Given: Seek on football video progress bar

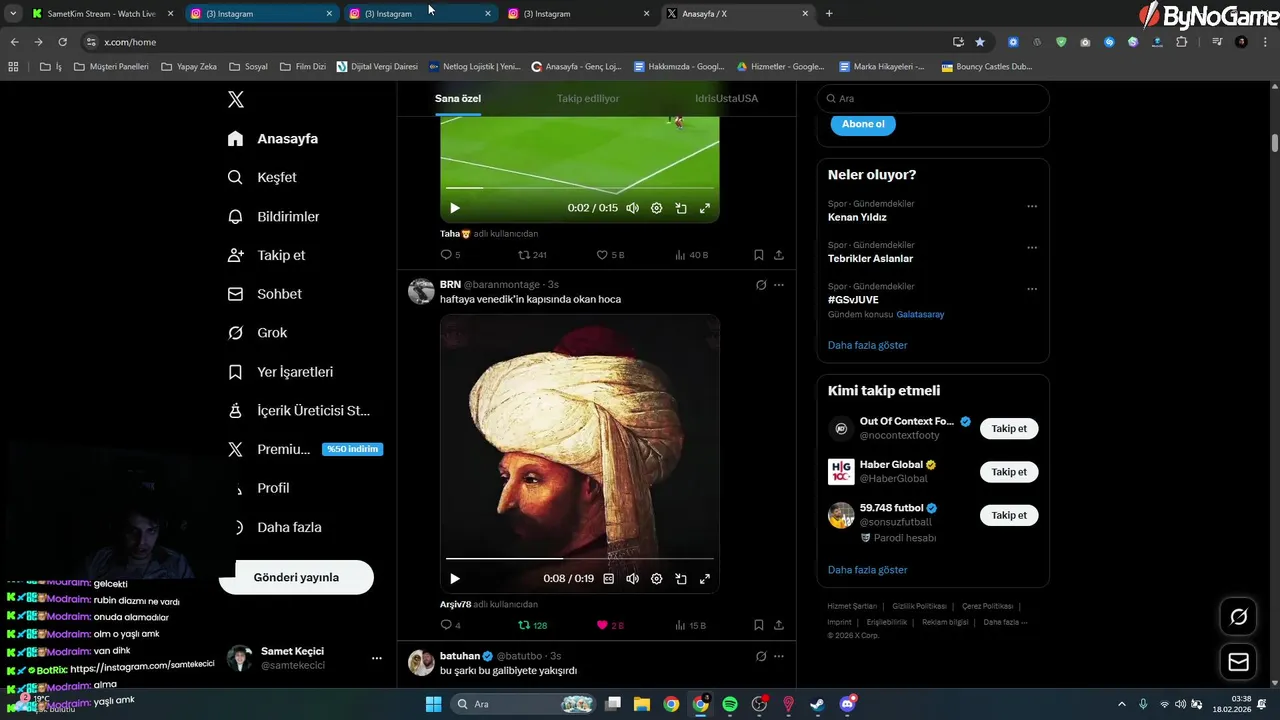Looking at the screenshot, I should point(580,188).
